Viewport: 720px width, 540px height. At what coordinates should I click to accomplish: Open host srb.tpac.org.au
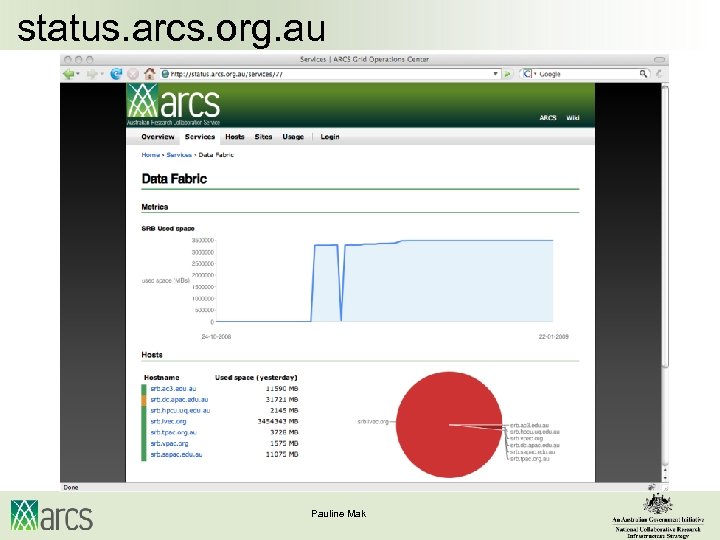174,433
